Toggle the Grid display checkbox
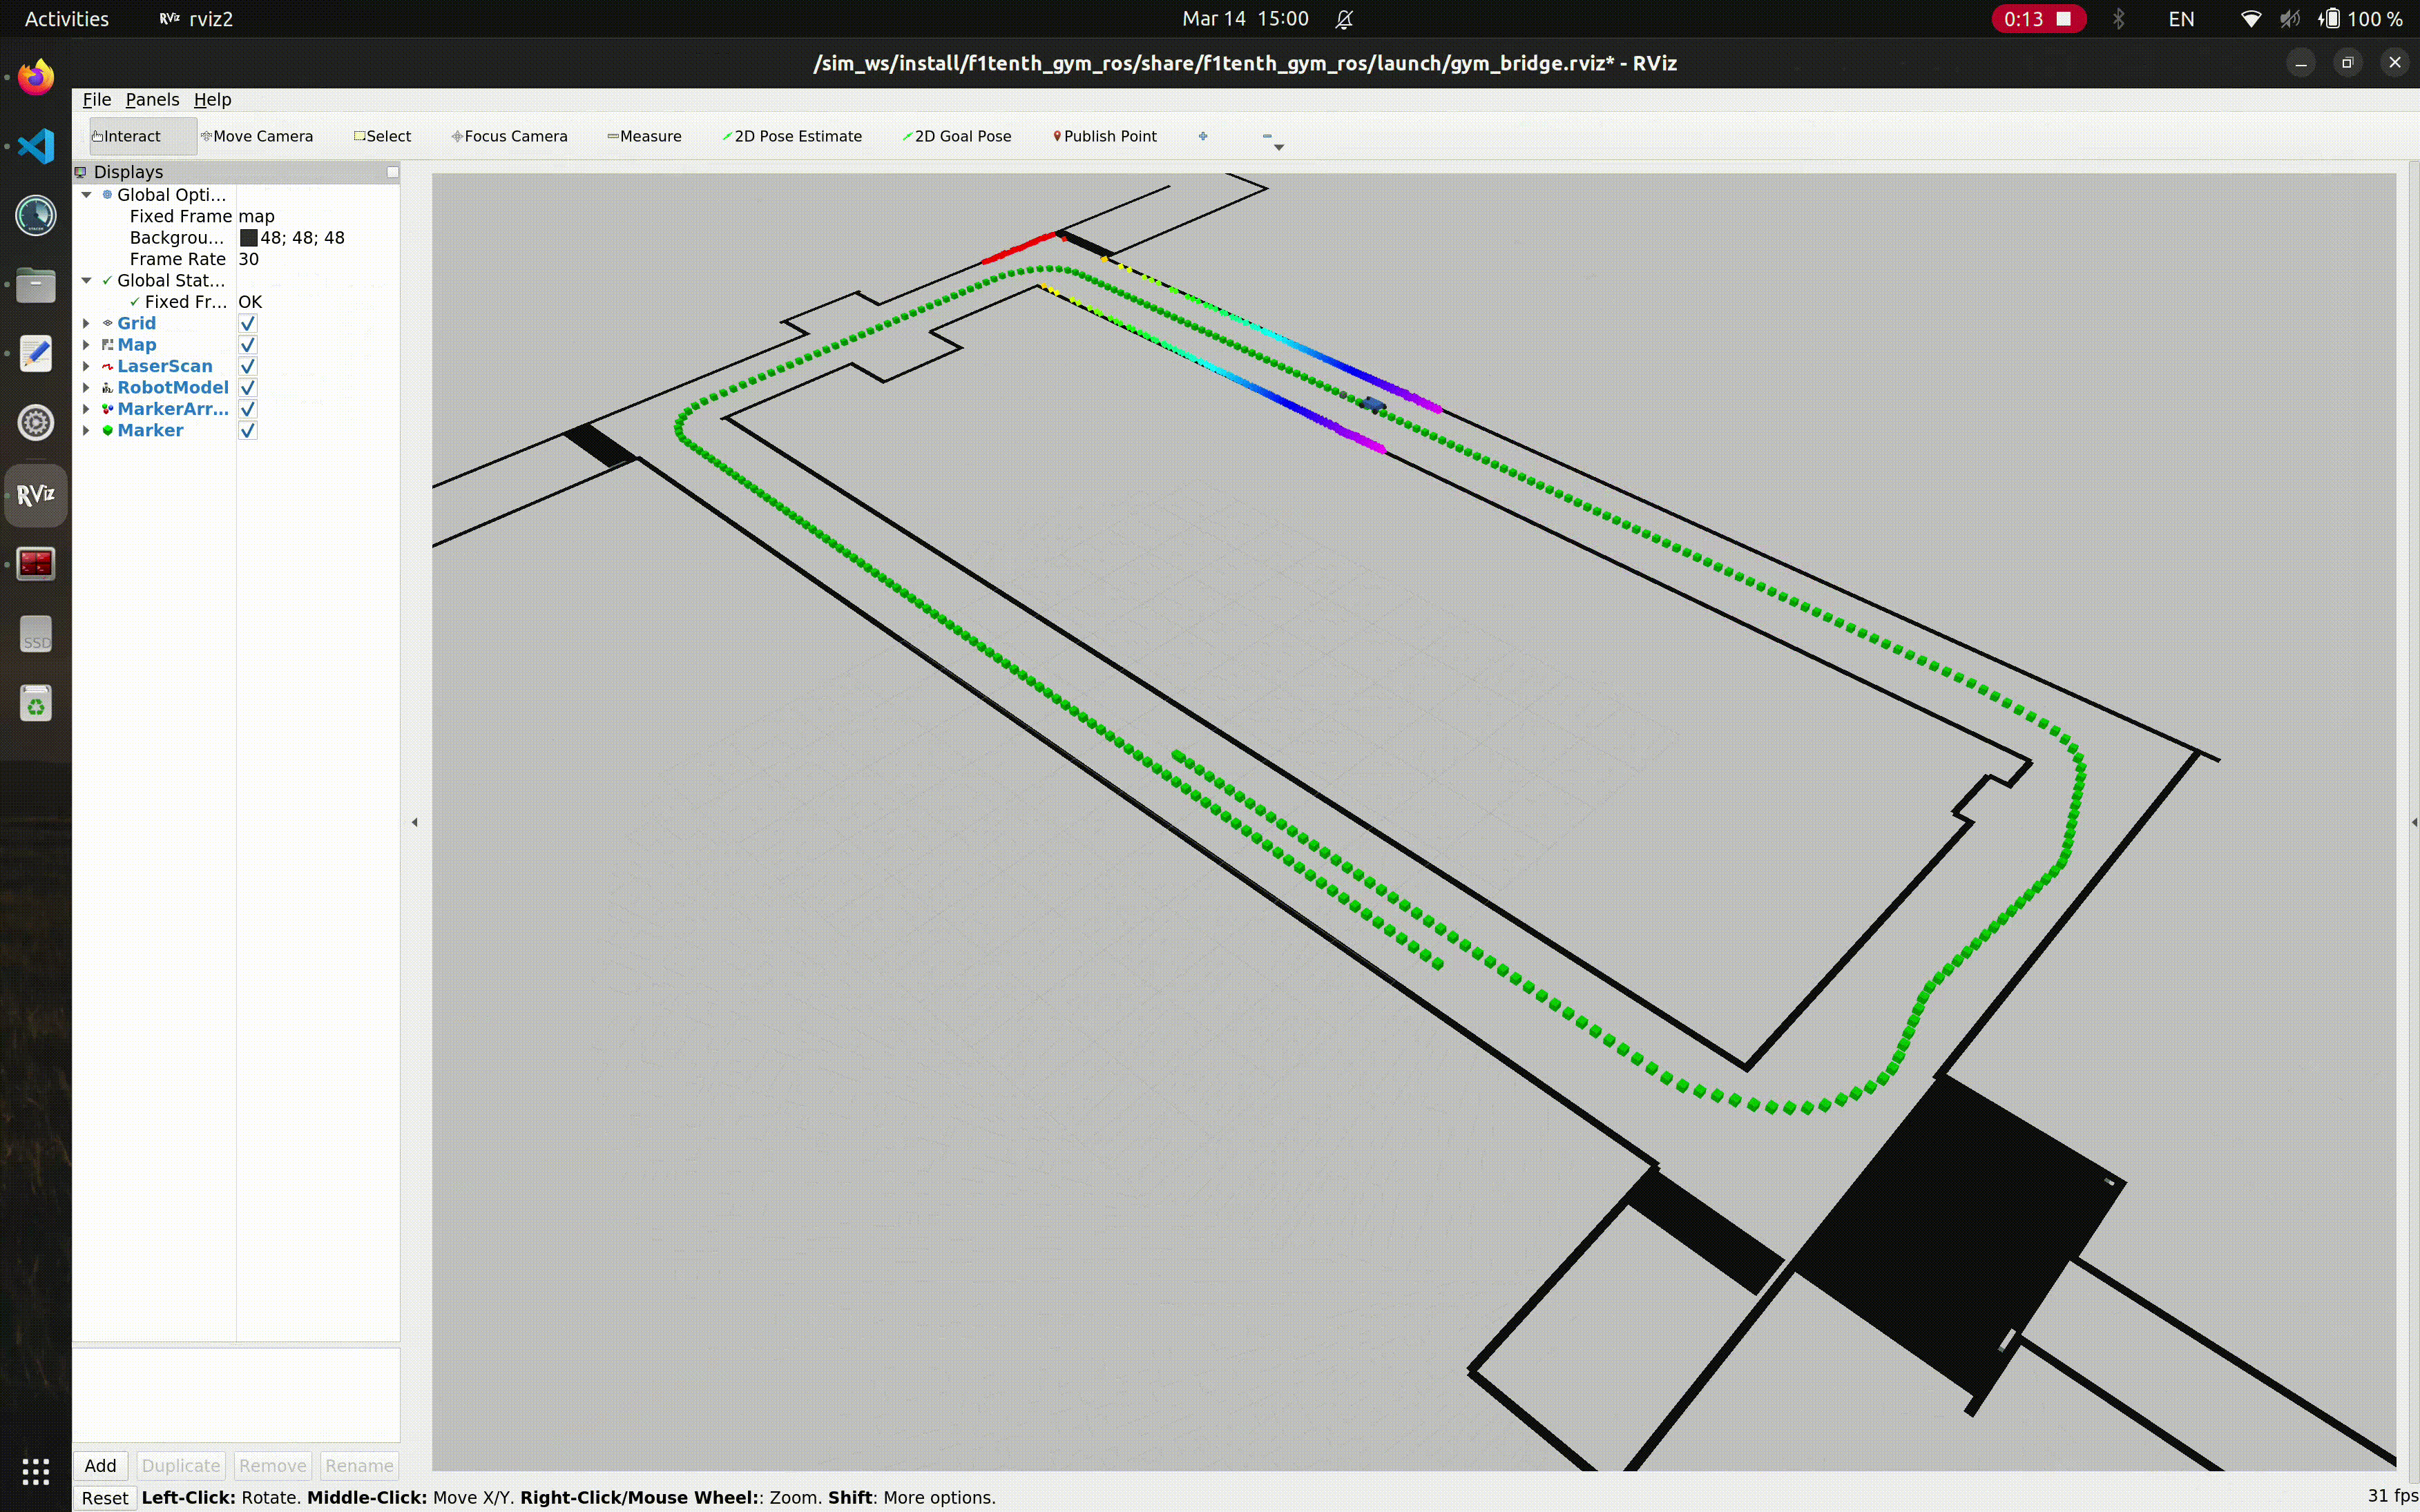This screenshot has width=2420, height=1512. click(248, 323)
